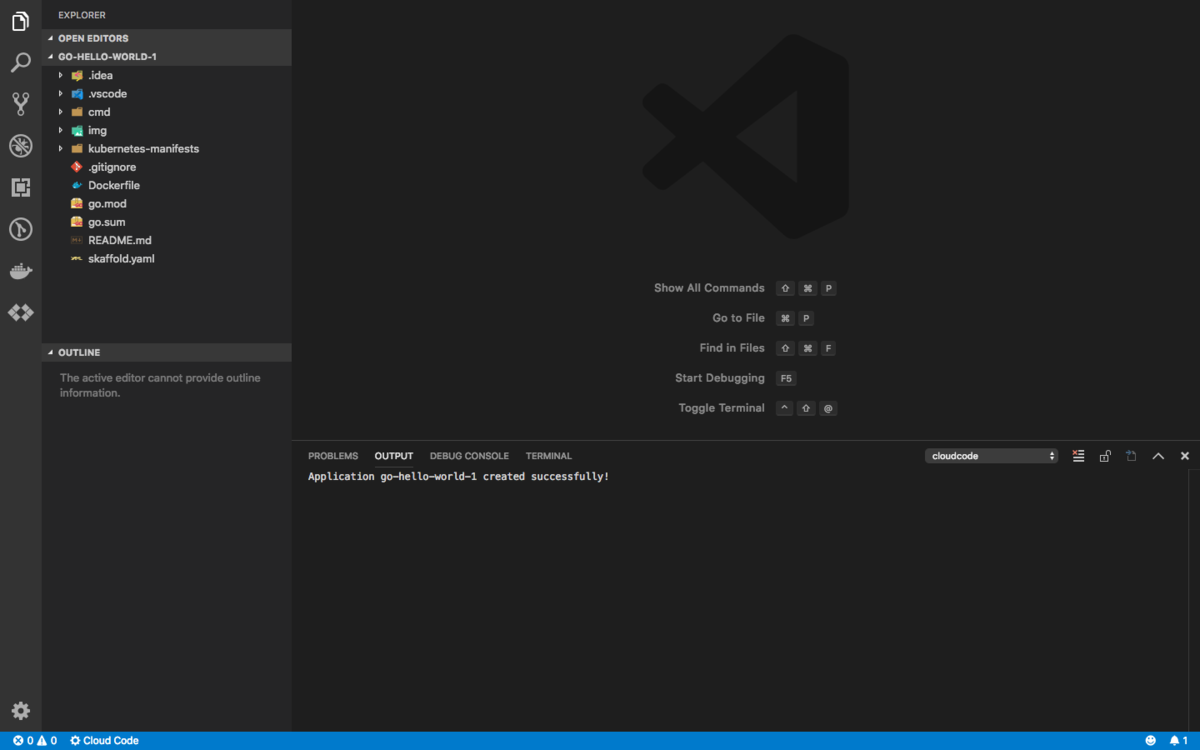The width and height of the screenshot is (1200, 750).
Task: Open the Debug view bug icon
Action: (20, 146)
